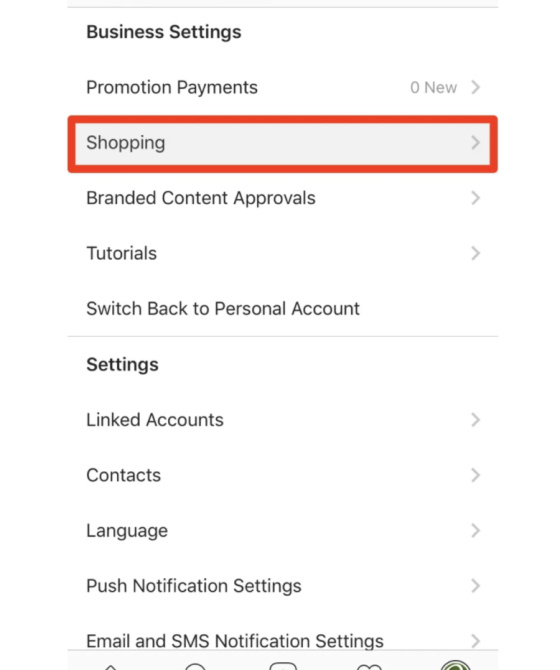This screenshot has width=560, height=670.
Task: Open the Shopping settings row
Action: point(283,143)
